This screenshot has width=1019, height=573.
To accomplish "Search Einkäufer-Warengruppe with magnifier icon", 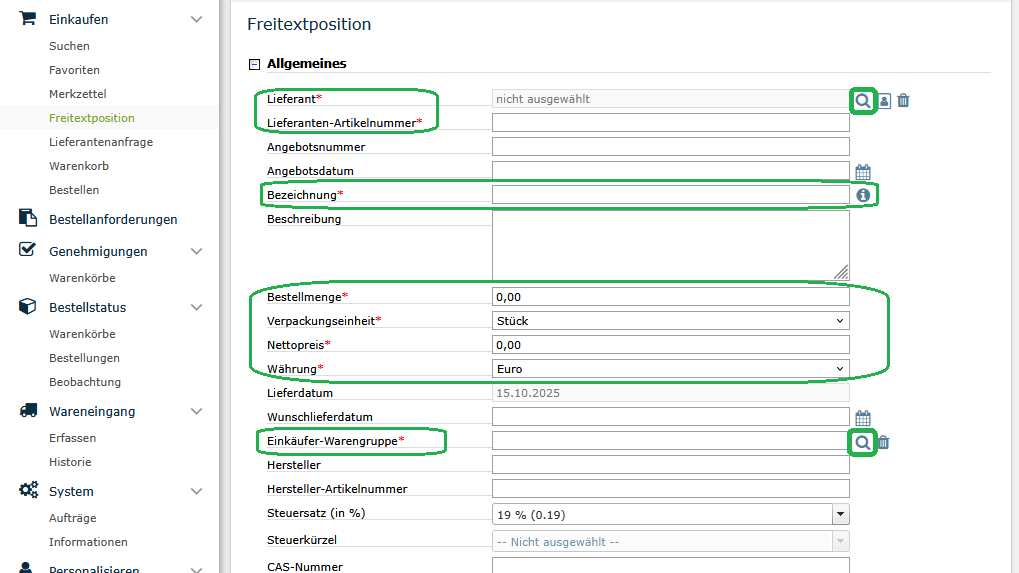I will click(x=862, y=442).
